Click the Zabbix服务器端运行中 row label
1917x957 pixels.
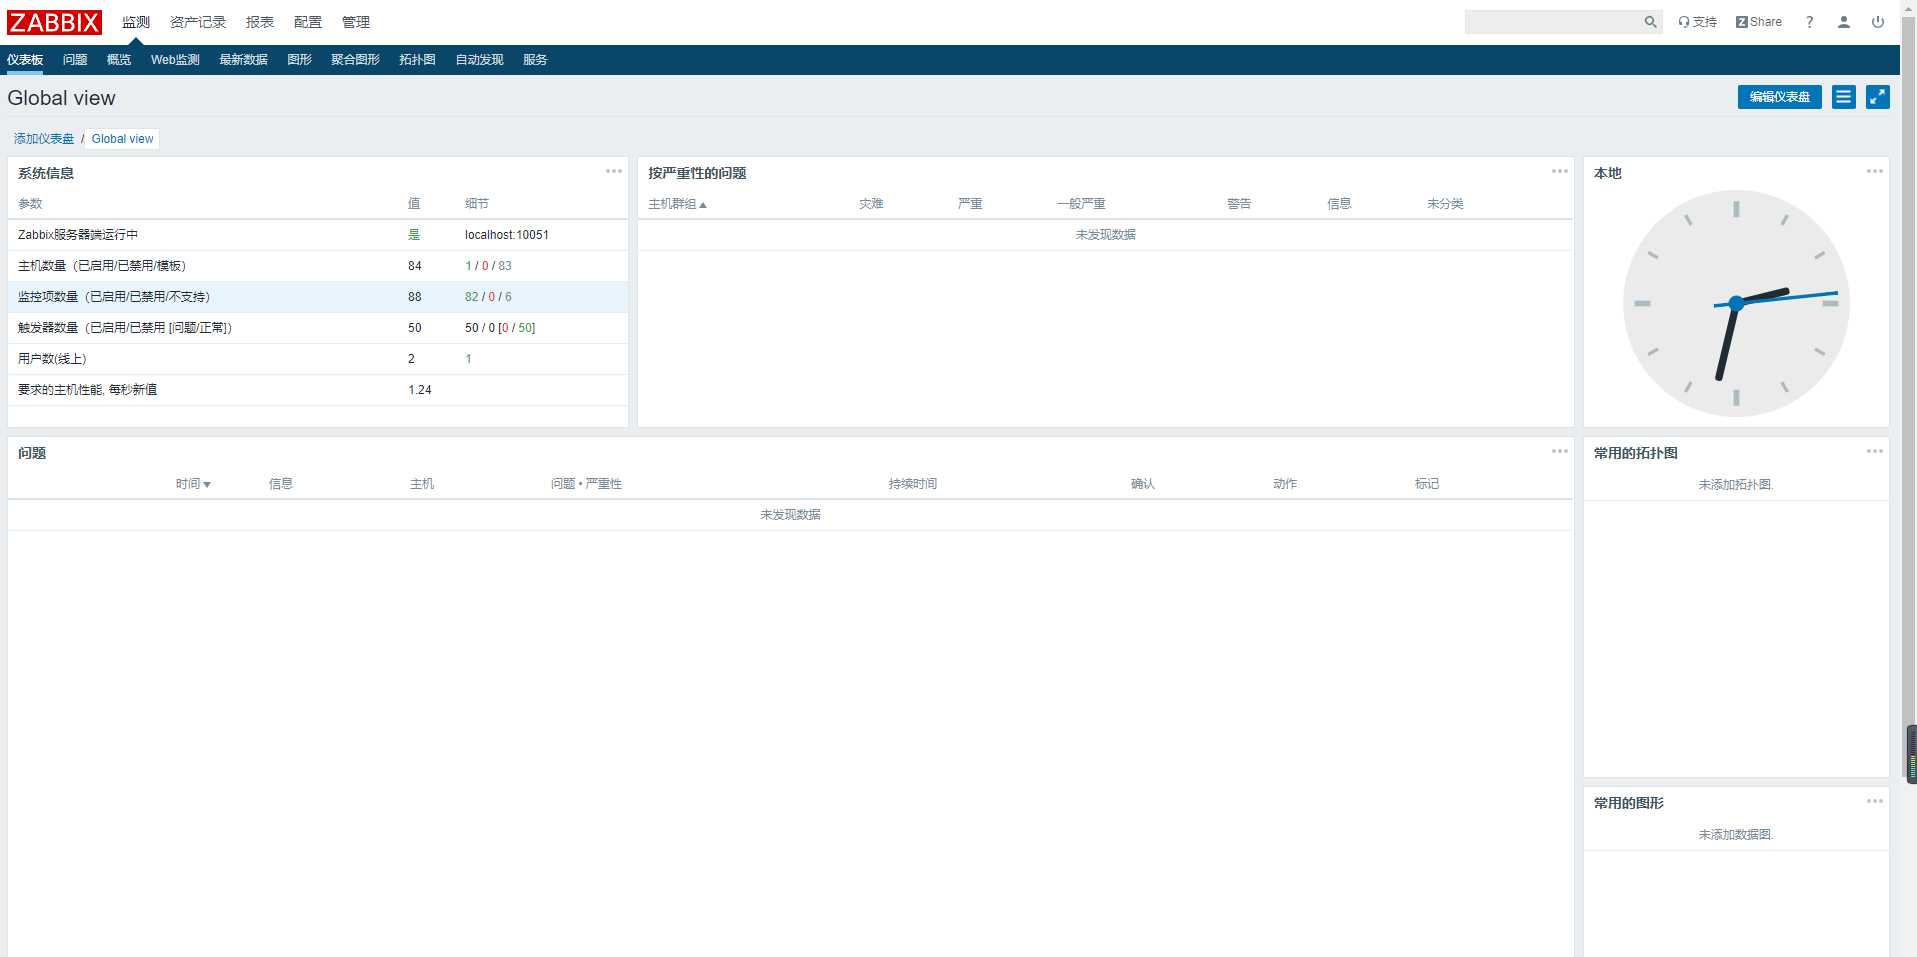[78, 235]
